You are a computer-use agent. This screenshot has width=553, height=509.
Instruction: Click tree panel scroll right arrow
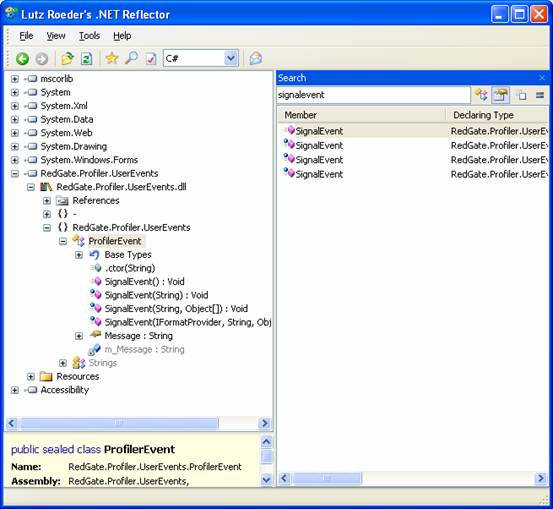pyautogui.click(x=265, y=423)
